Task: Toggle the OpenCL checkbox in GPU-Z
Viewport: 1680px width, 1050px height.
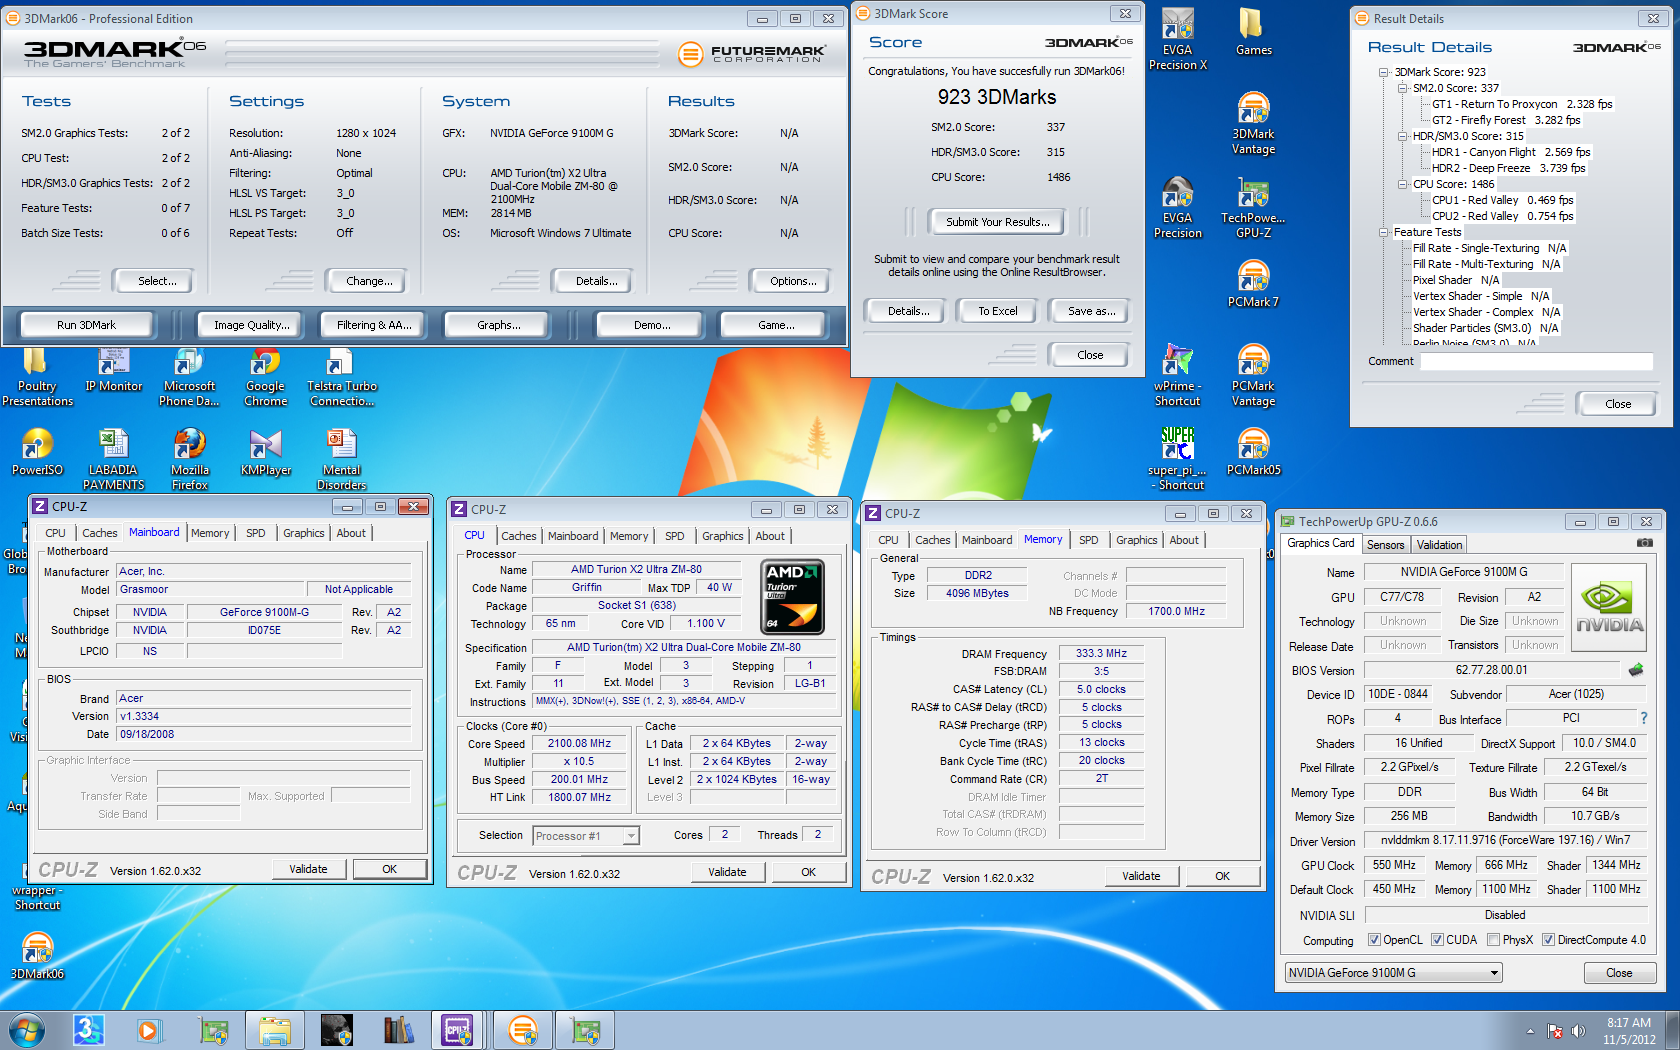Action: point(1374,940)
